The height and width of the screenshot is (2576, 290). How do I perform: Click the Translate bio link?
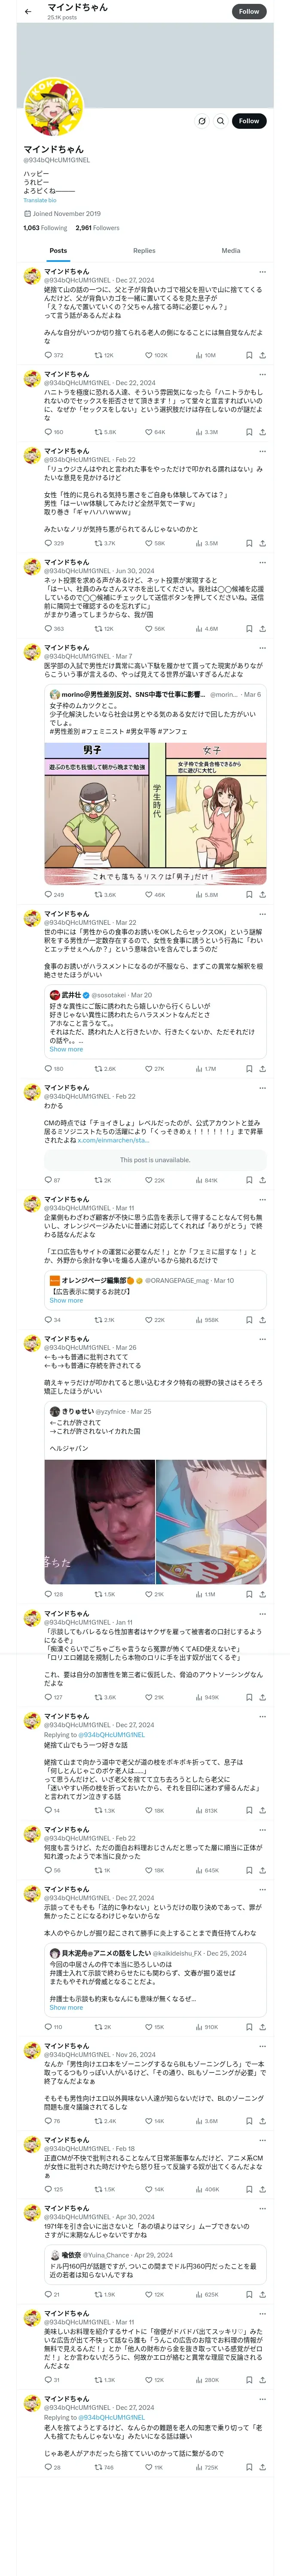[x=40, y=201]
